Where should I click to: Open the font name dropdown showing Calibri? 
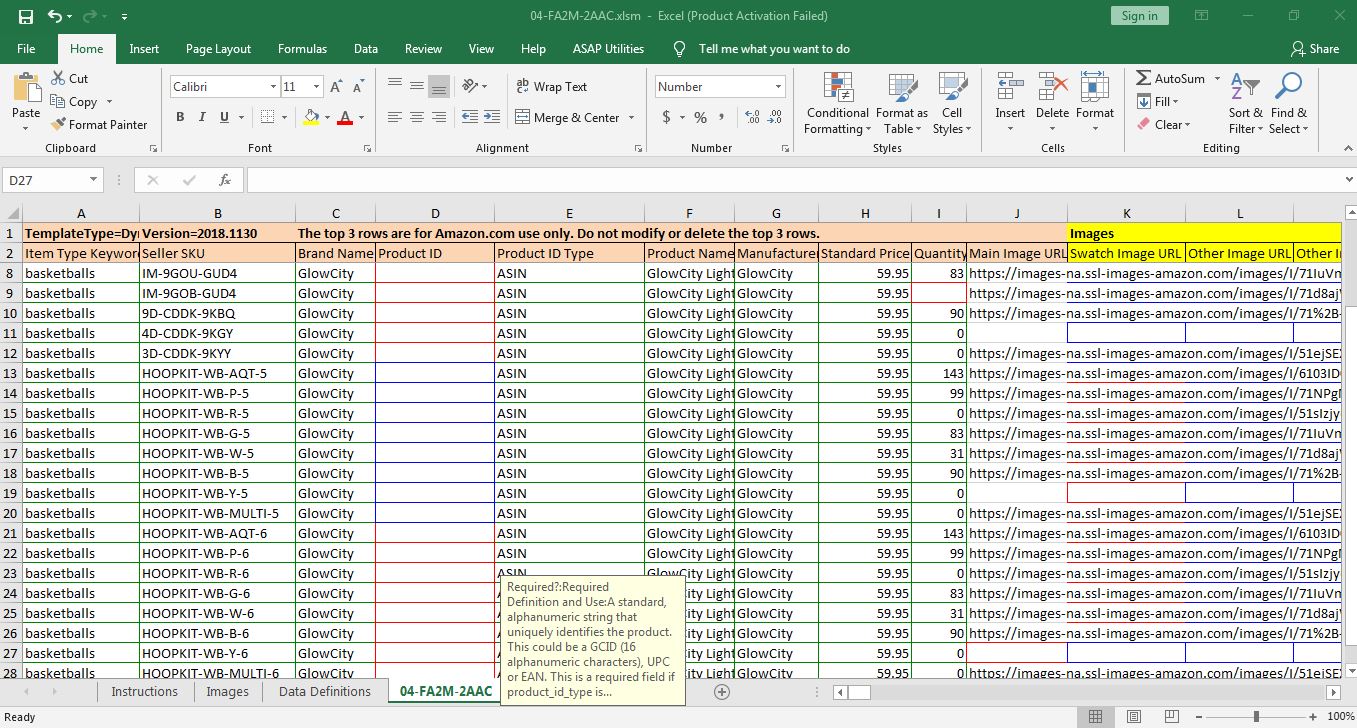(x=273, y=87)
